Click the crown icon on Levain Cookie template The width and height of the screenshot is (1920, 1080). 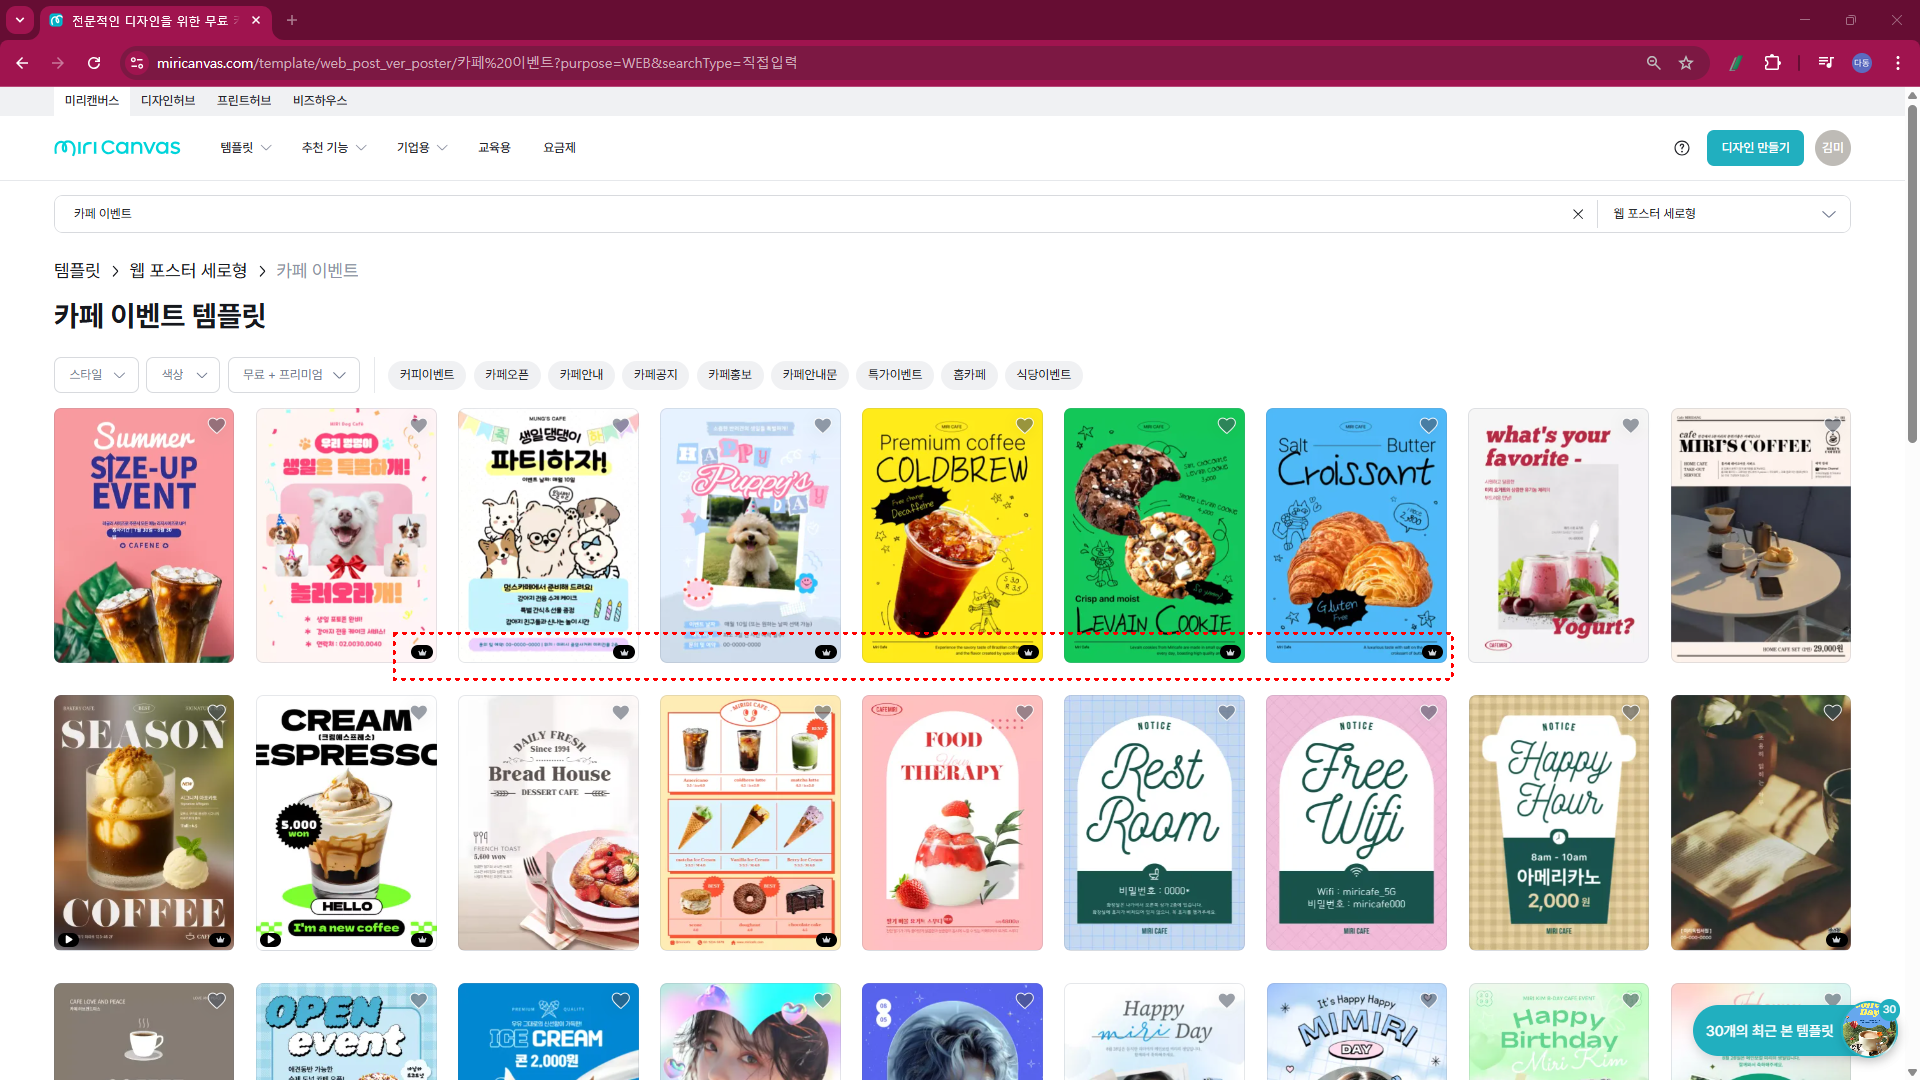pyautogui.click(x=1230, y=652)
